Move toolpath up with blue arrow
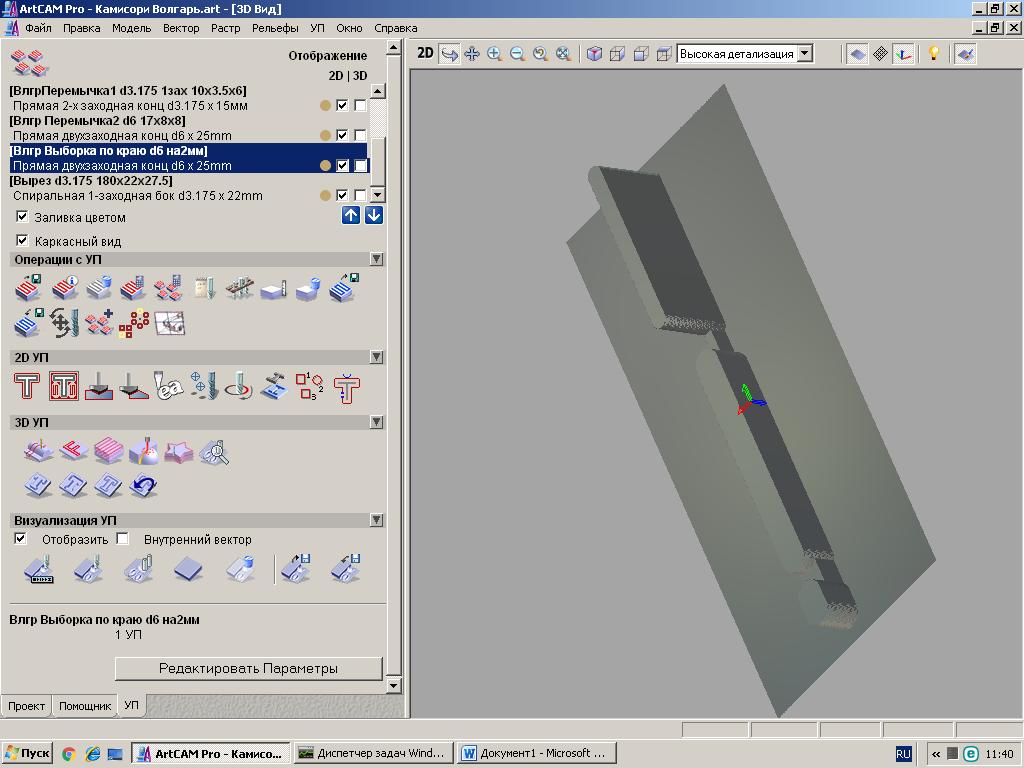This screenshot has width=1024, height=768. (351, 215)
